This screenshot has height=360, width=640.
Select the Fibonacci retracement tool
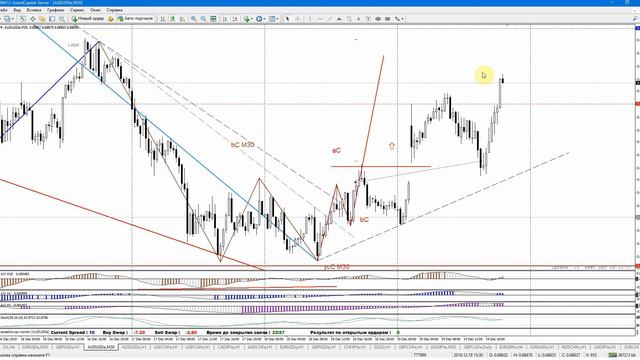point(349,19)
